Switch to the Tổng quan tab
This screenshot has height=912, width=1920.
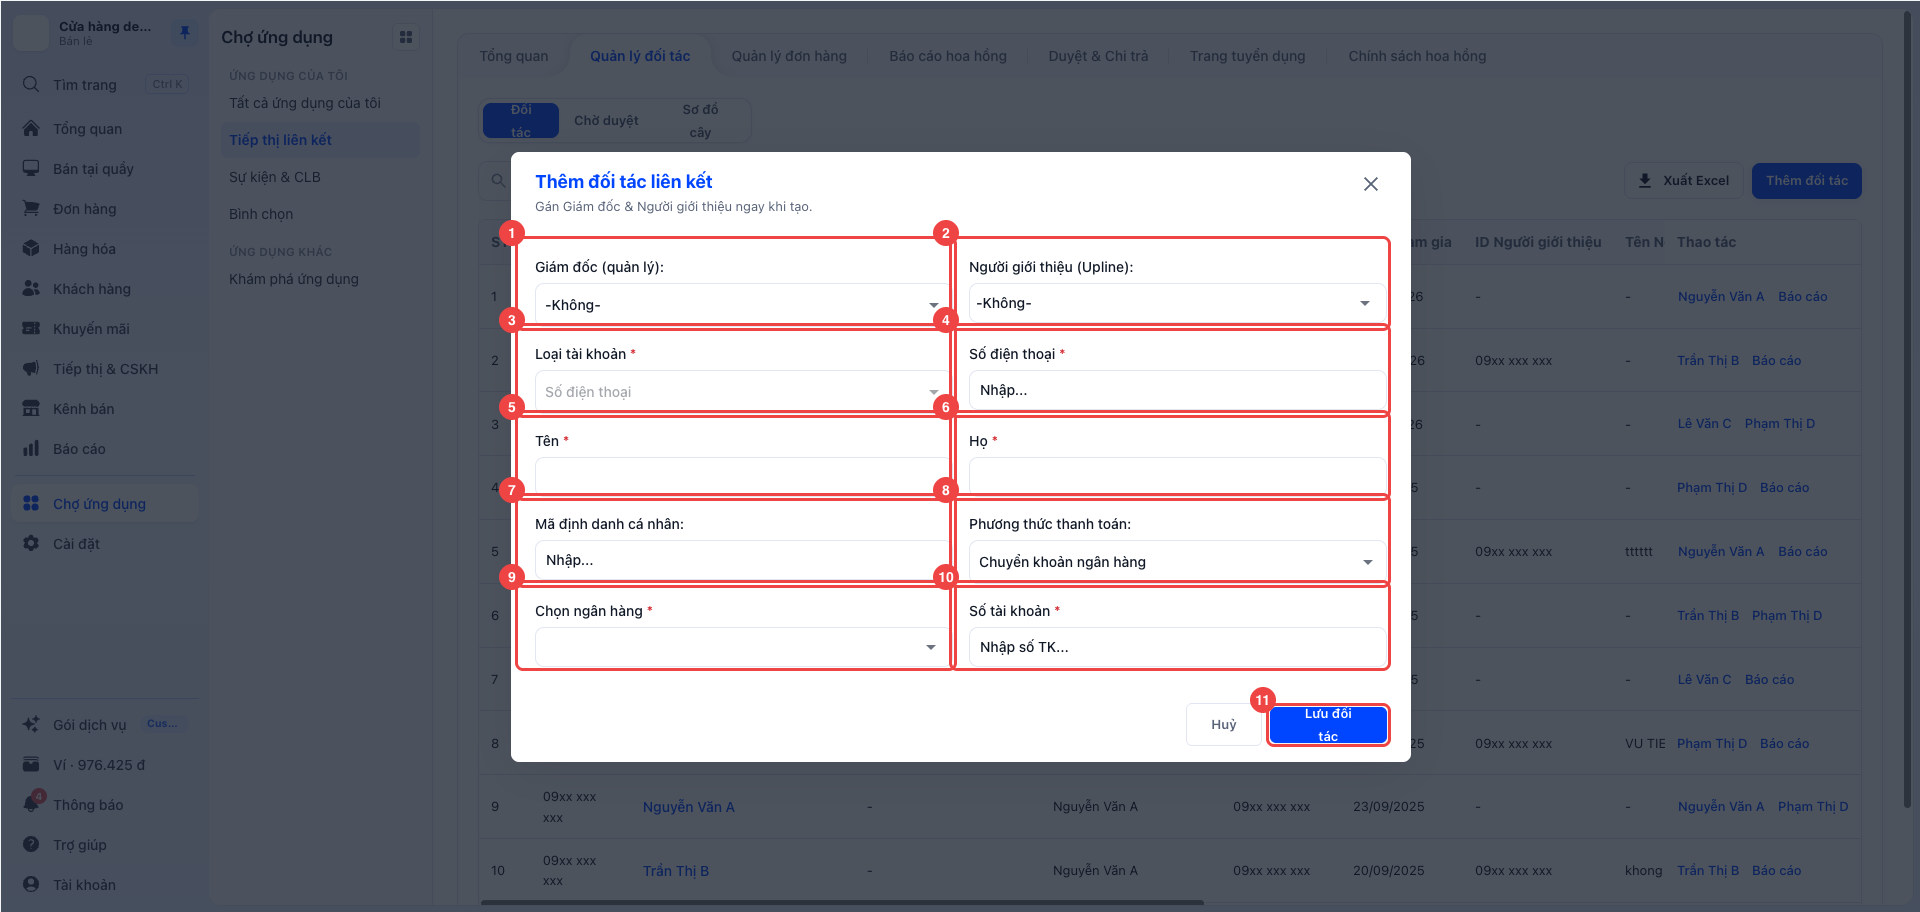coord(514,56)
